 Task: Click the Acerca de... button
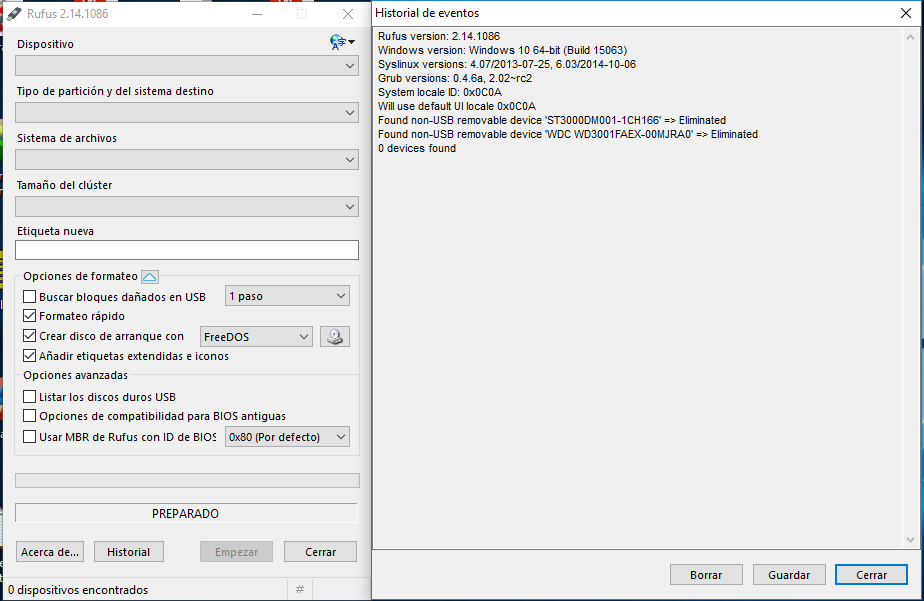tap(50, 552)
